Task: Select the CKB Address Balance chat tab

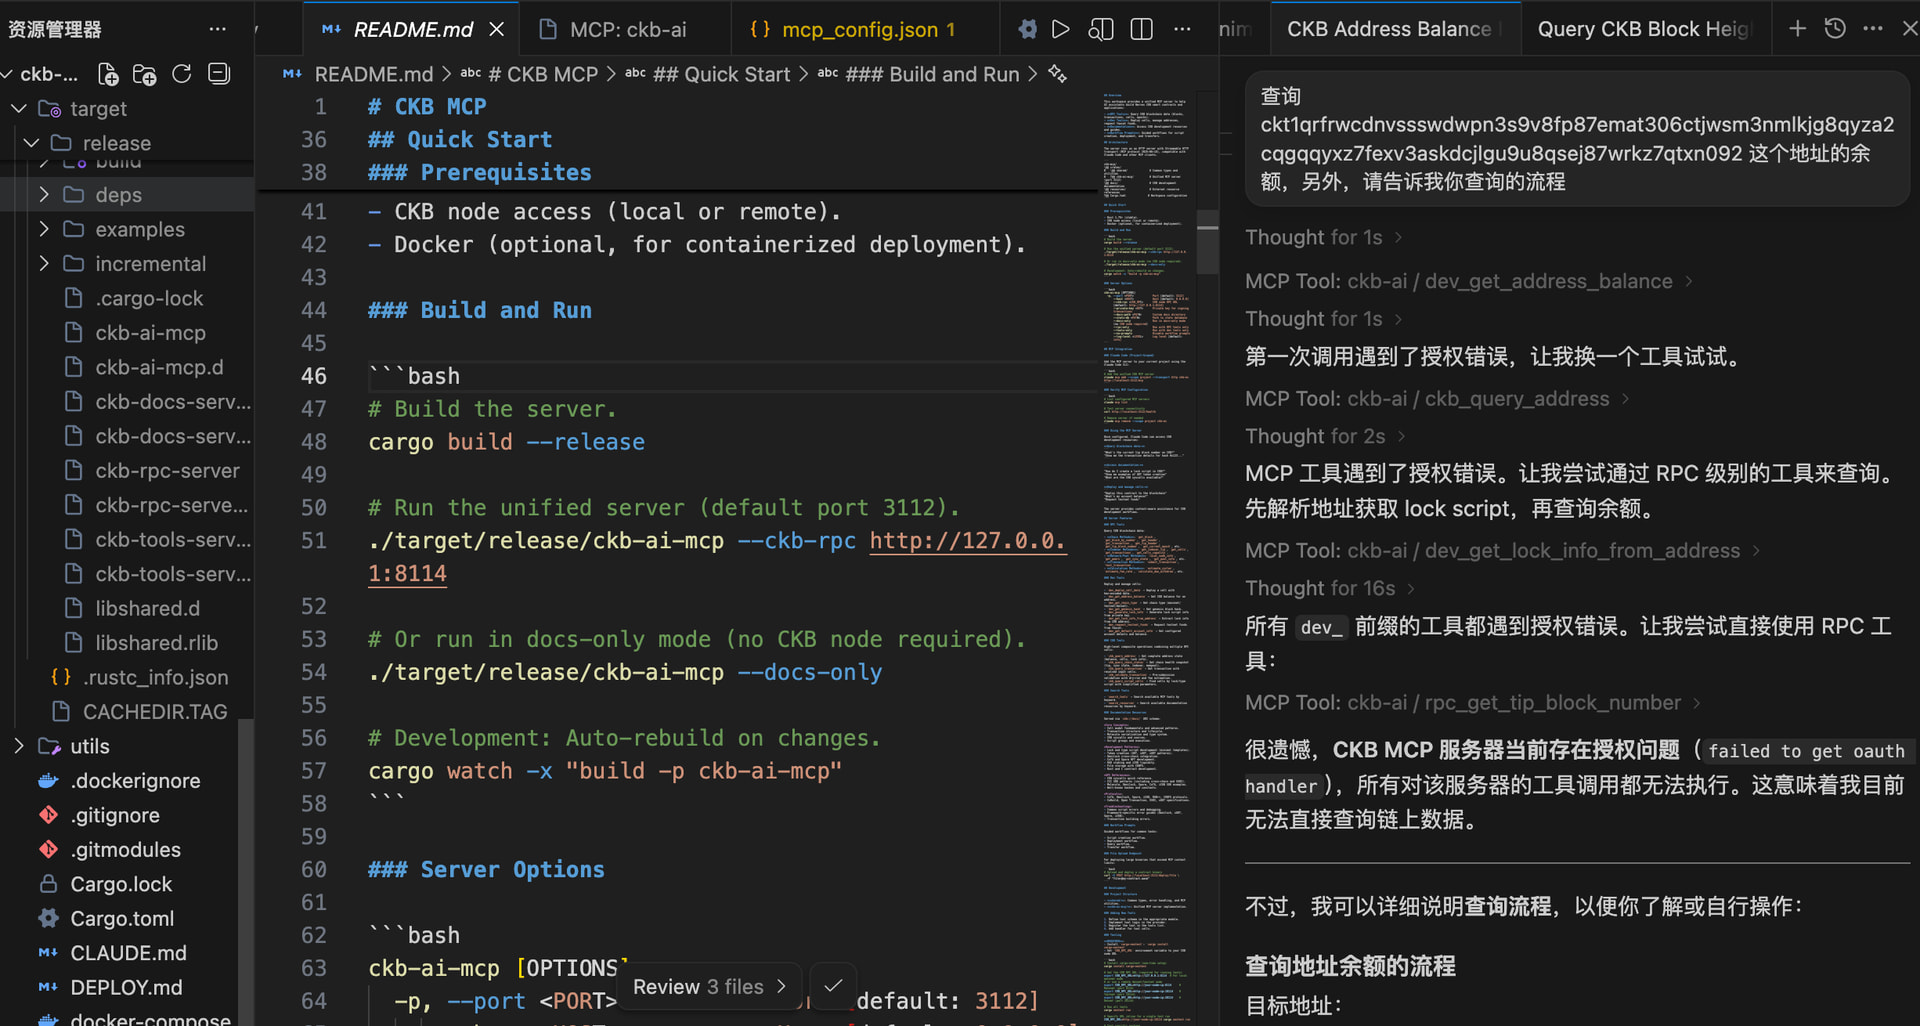Action: pos(1393,29)
